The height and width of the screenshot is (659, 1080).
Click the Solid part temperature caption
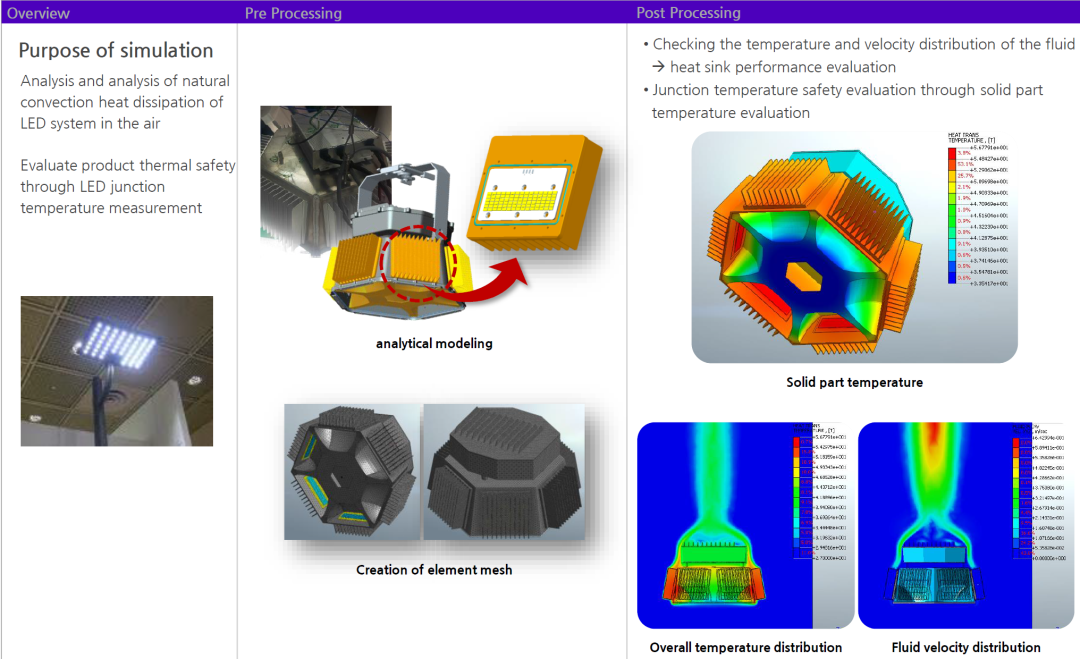(x=854, y=382)
